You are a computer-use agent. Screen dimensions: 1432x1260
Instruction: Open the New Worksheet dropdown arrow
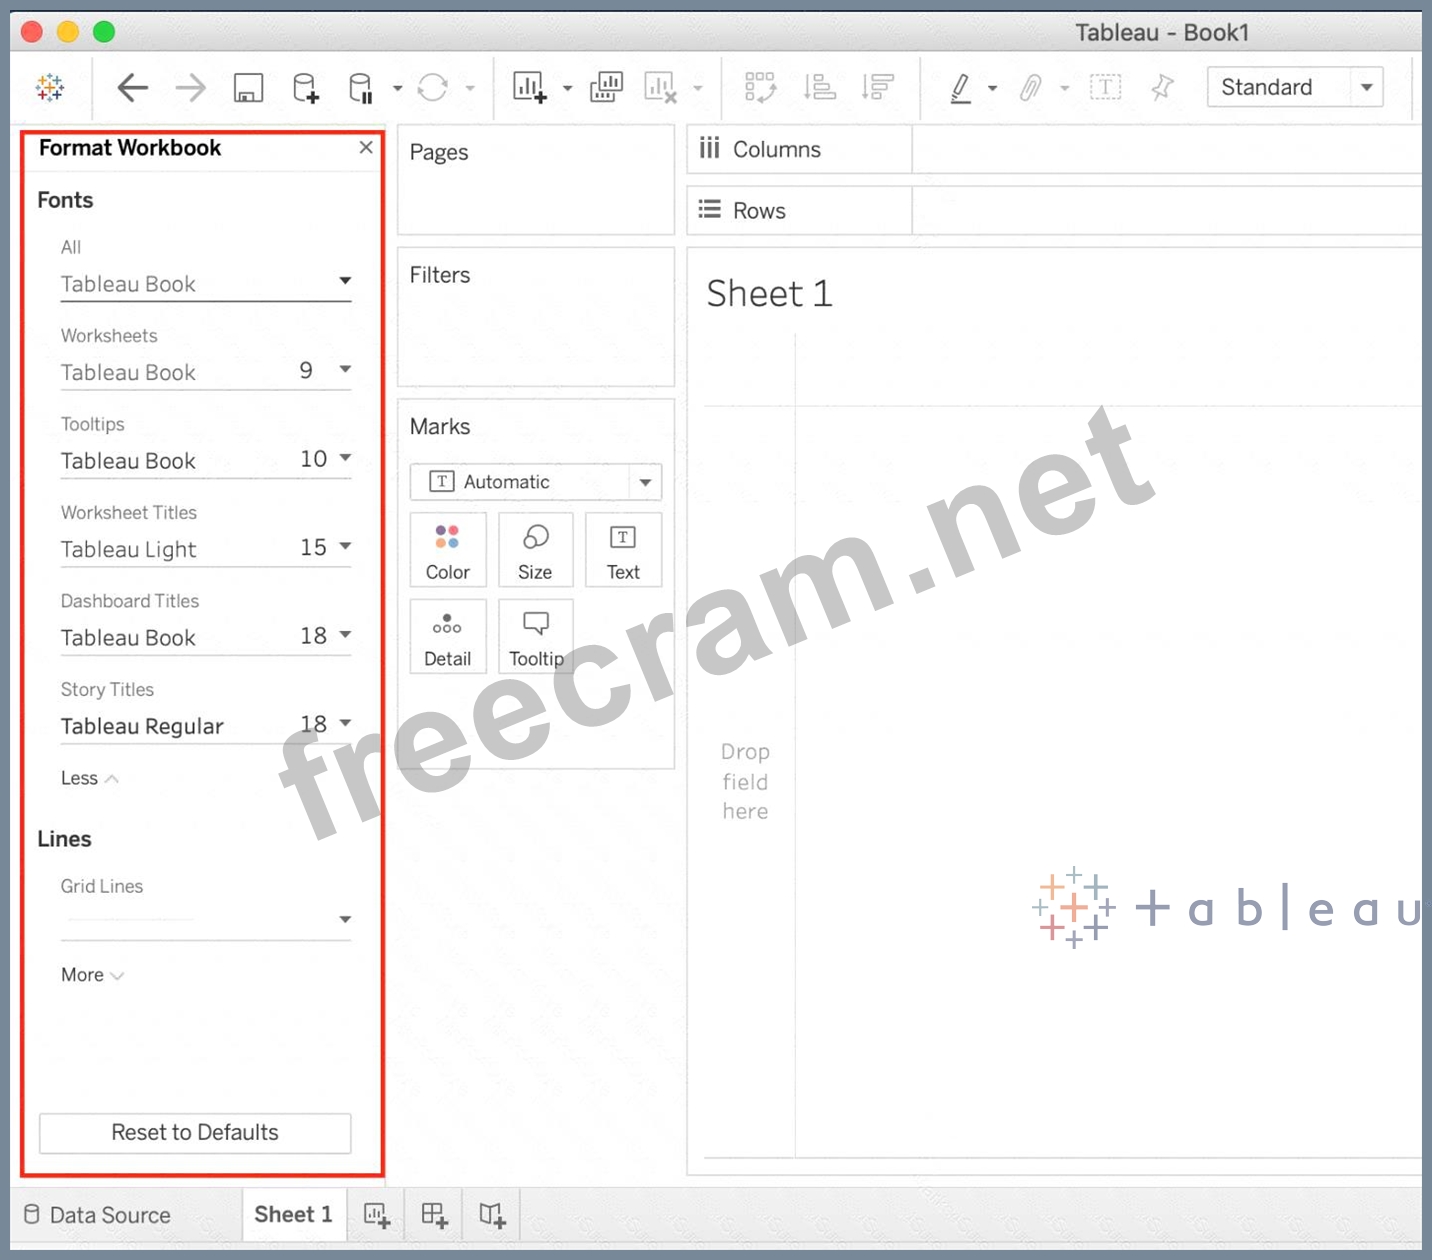[567, 88]
